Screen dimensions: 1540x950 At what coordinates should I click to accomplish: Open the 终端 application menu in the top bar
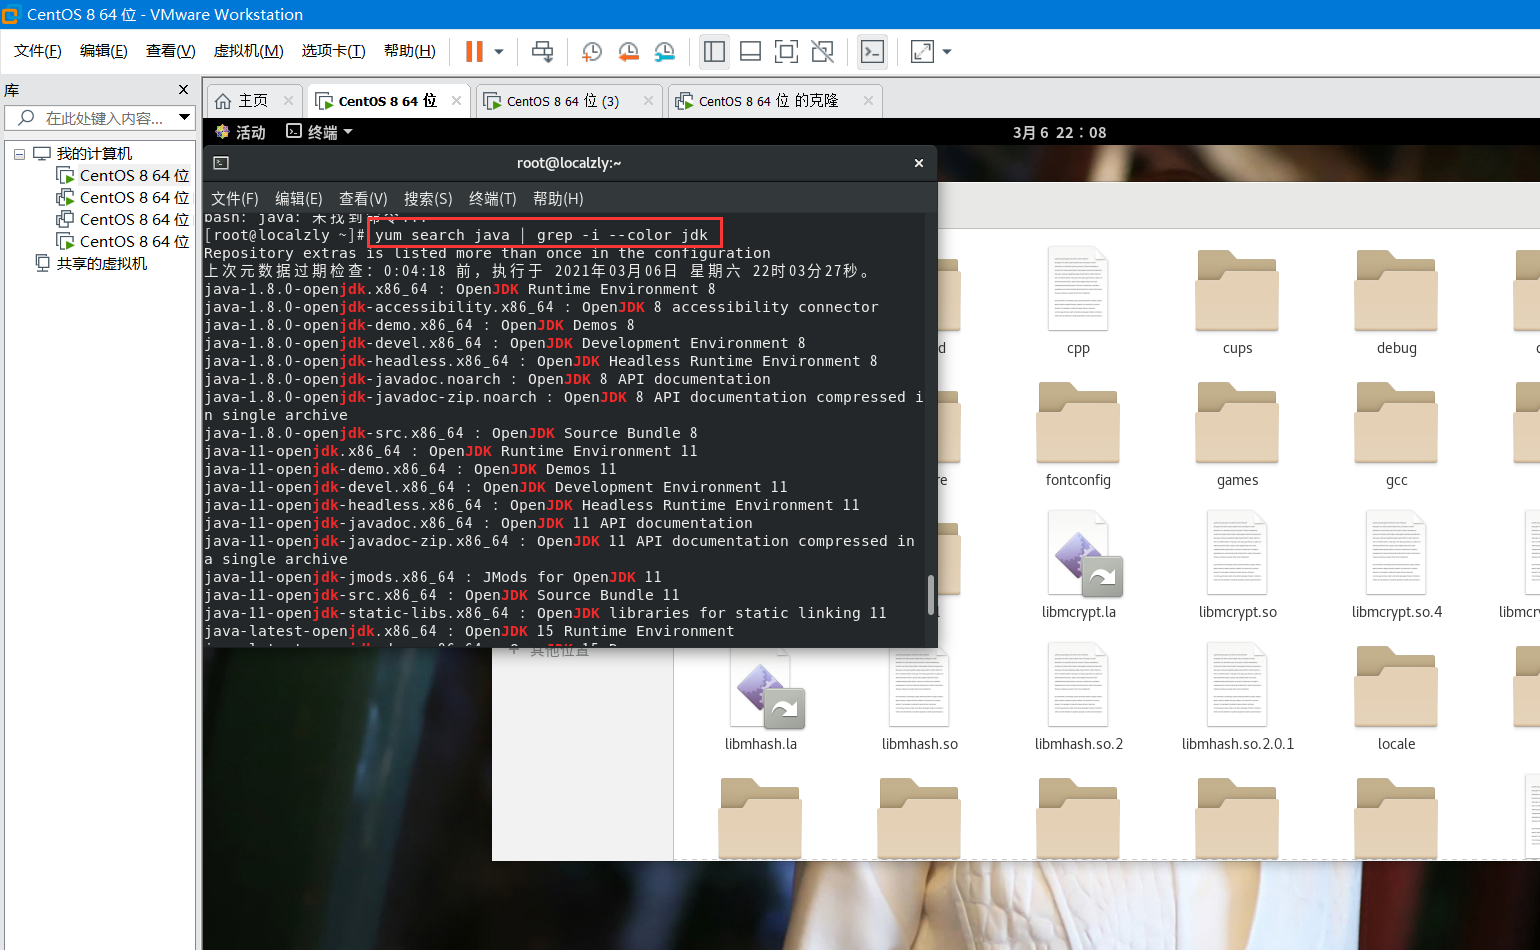pos(320,132)
